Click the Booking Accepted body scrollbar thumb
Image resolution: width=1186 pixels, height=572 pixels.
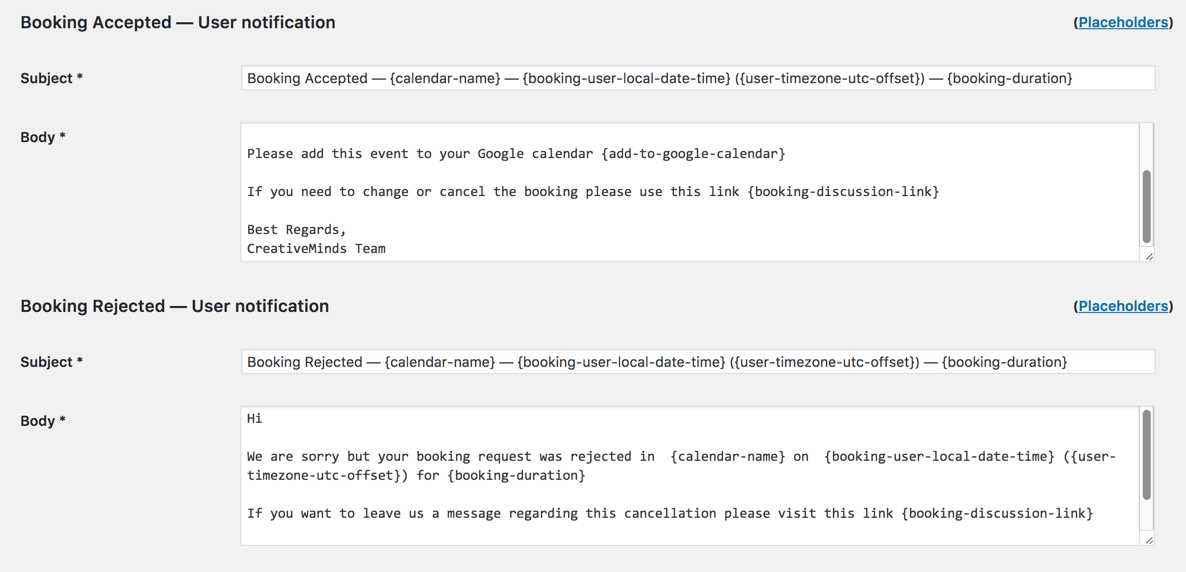coord(1146,206)
